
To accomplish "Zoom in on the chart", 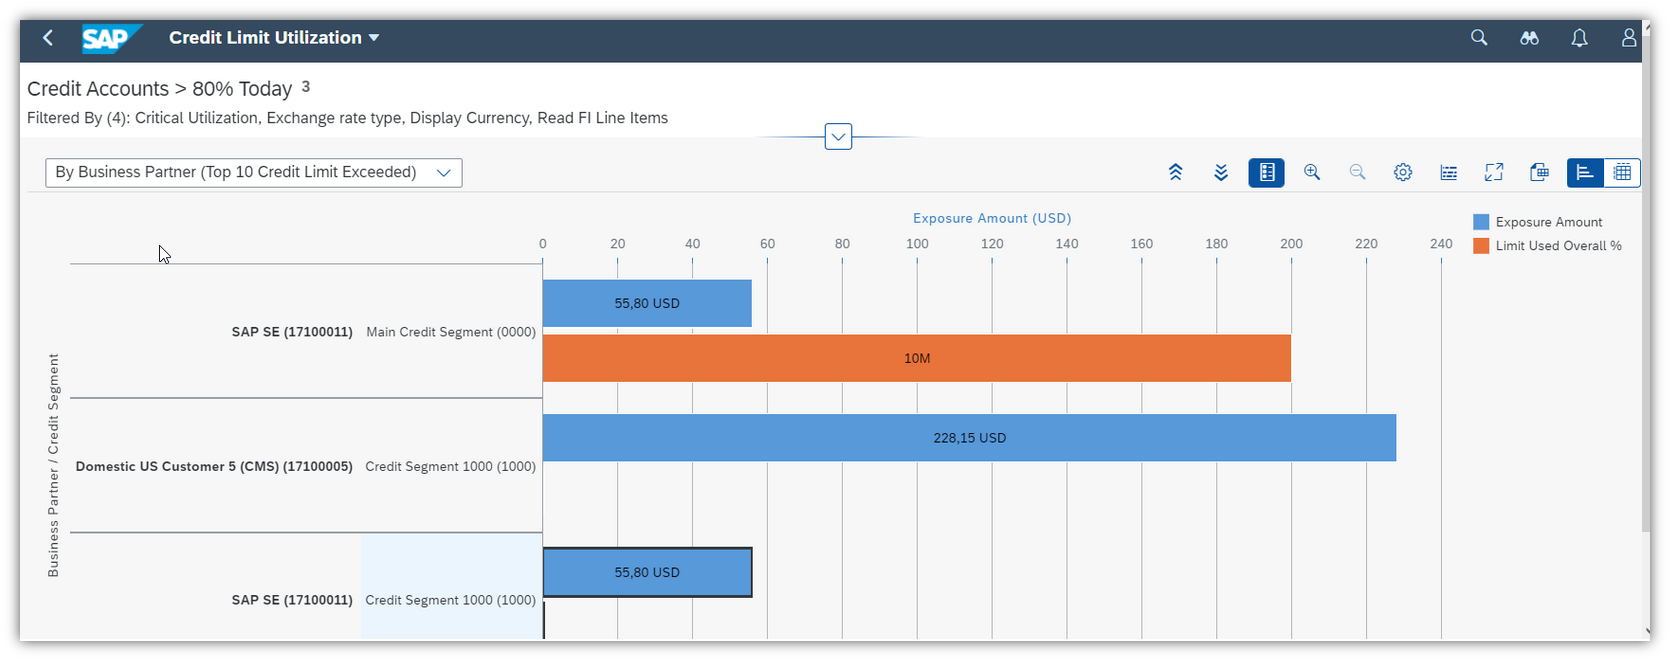I will point(1312,172).
